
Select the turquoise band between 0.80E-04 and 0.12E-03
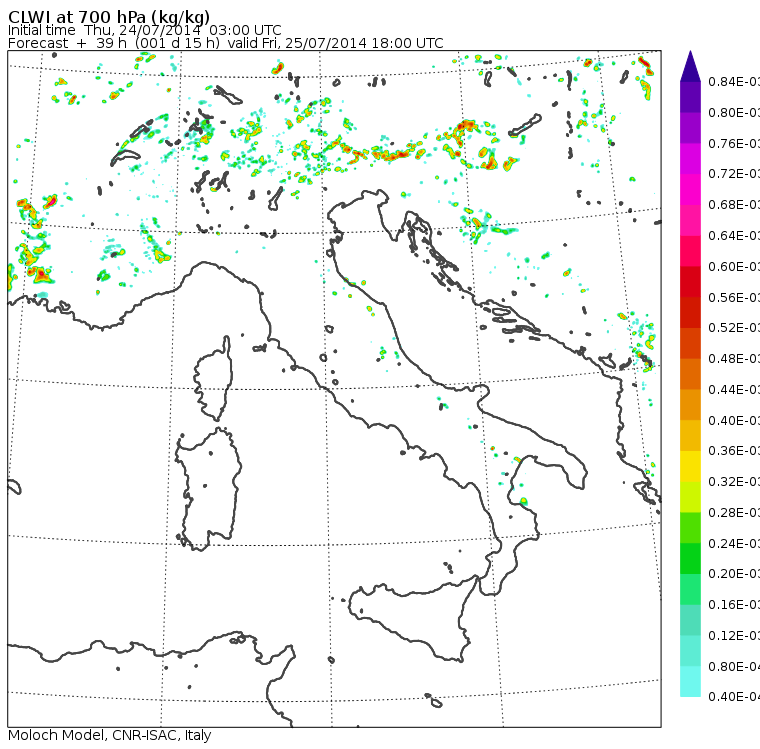690,651
